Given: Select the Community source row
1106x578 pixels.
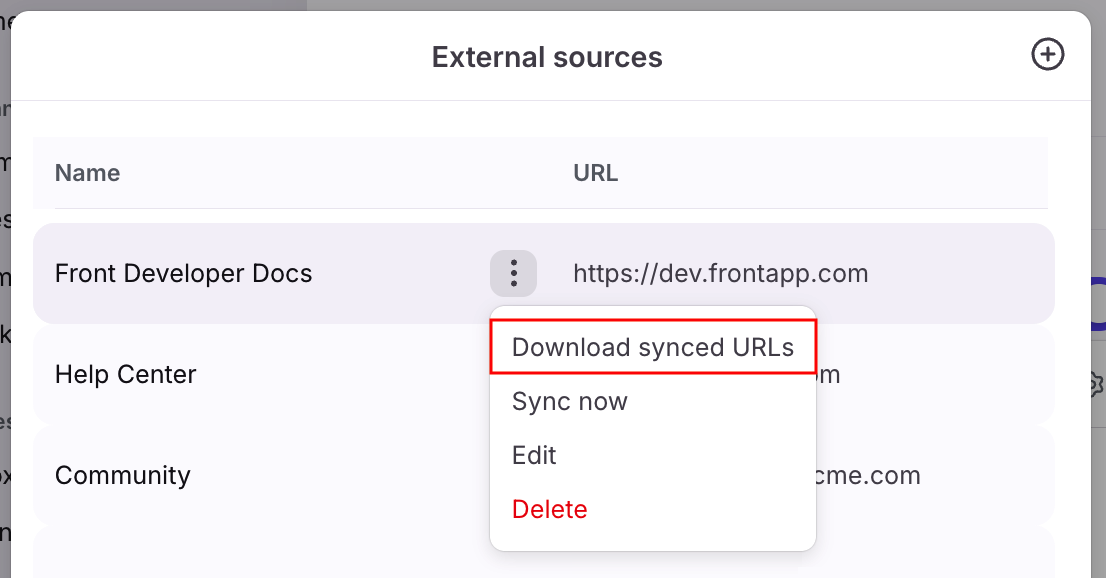Looking at the screenshot, I should click(x=123, y=474).
